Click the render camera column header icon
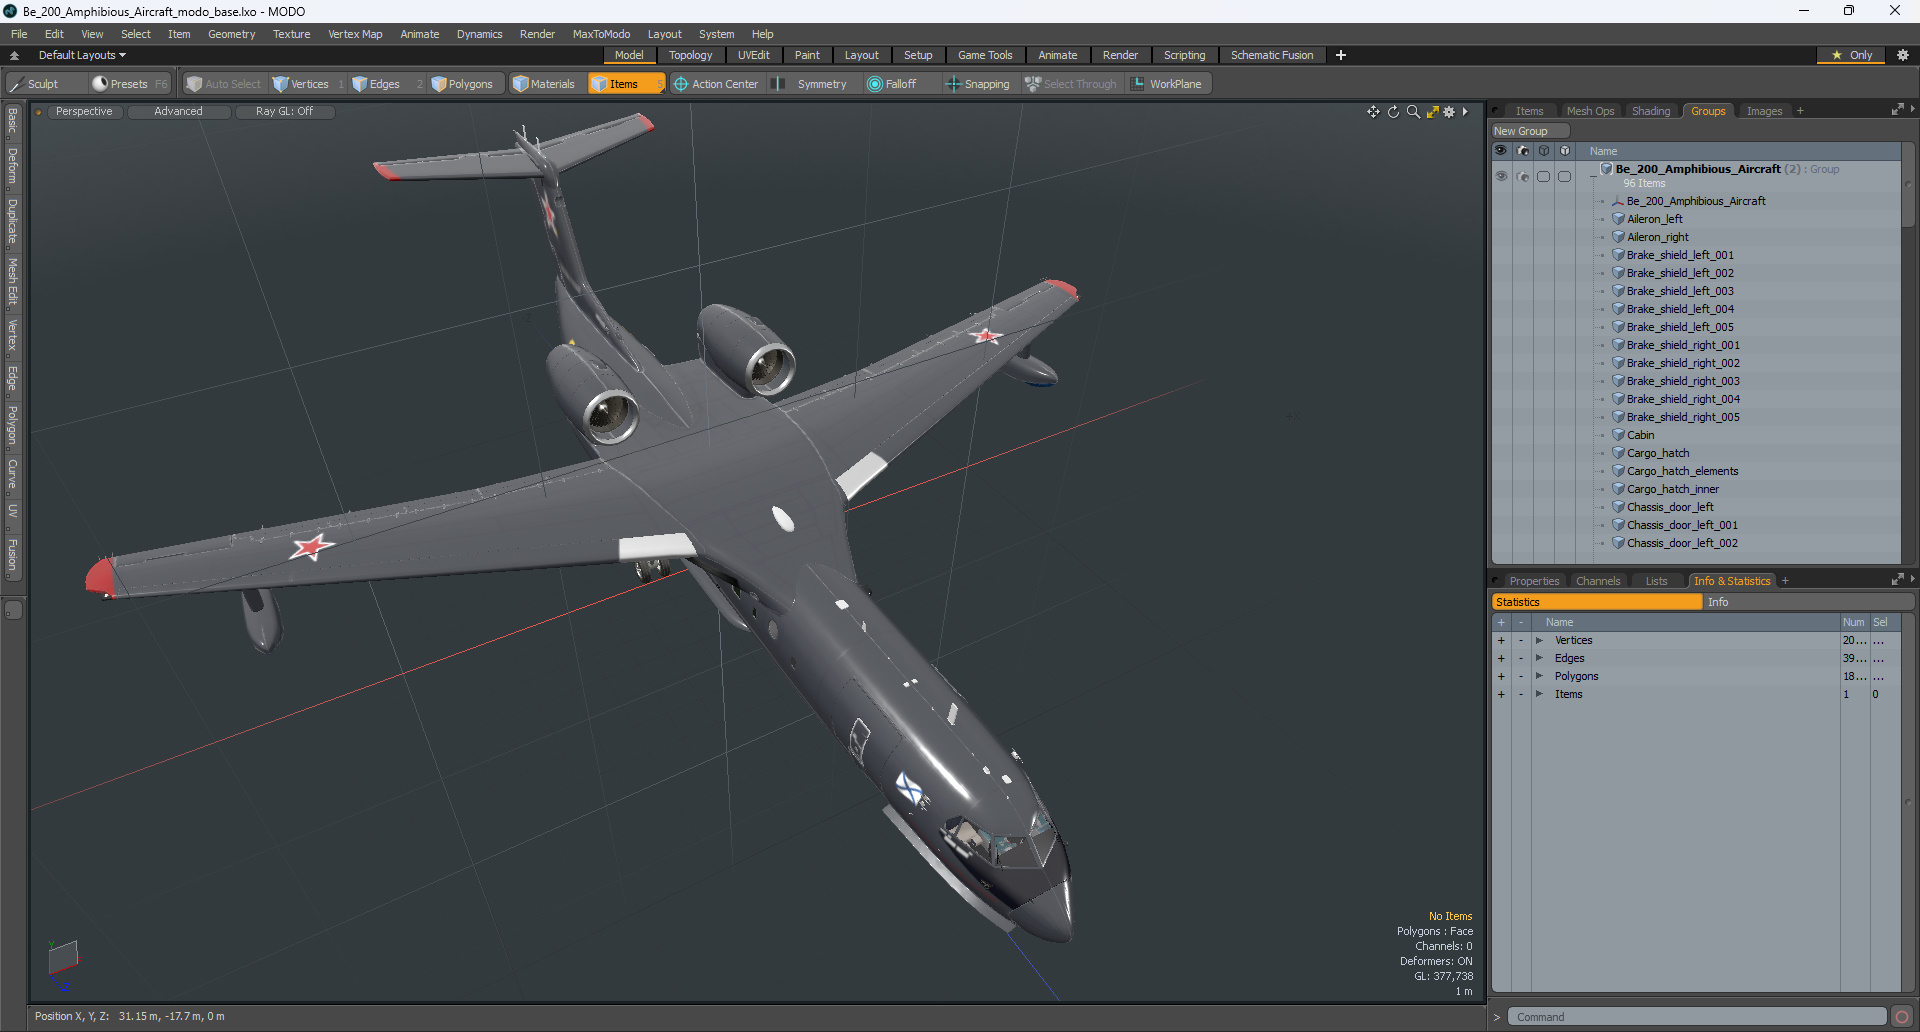The image size is (1920, 1032). (x=1523, y=151)
